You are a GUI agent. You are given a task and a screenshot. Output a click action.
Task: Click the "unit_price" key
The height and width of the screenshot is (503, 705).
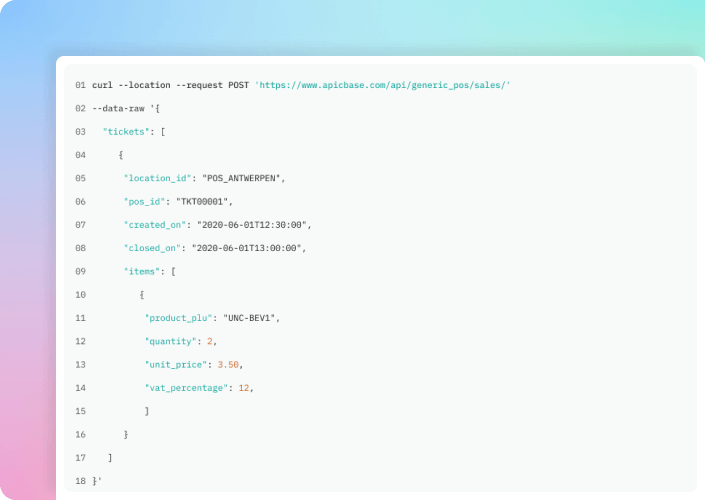[x=176, y=365]
